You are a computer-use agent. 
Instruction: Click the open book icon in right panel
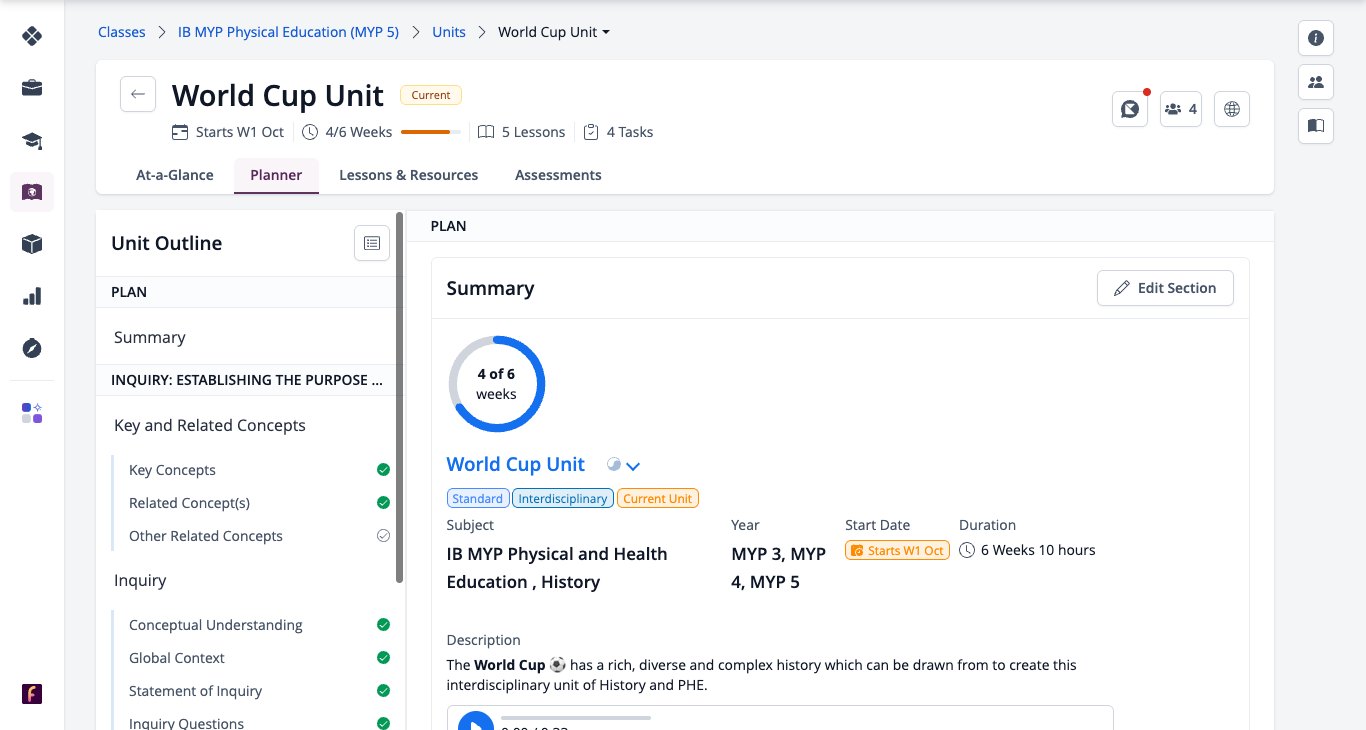click(1316, 126)
